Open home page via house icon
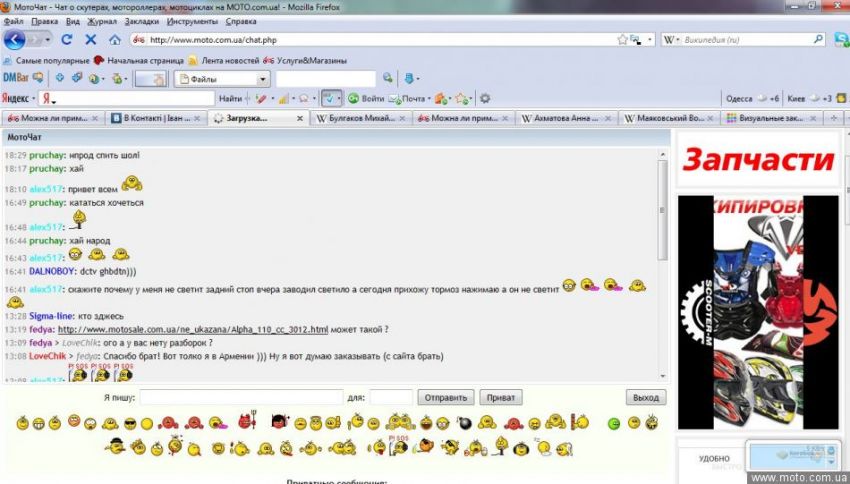This screenshot has height=484, width=850. point(114,40)
